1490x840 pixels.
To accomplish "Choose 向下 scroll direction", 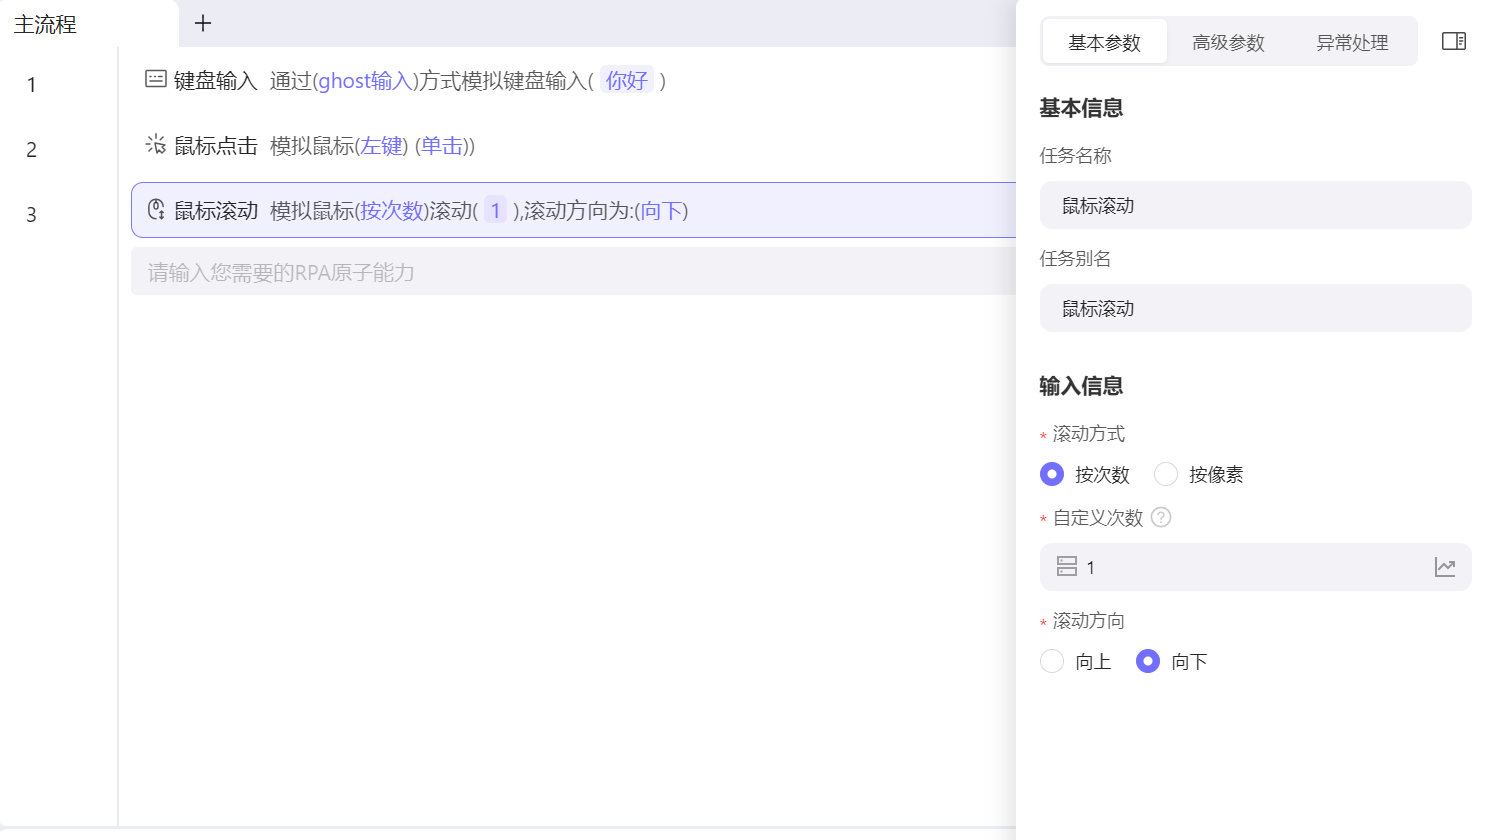I will [x=1148, y=661].
